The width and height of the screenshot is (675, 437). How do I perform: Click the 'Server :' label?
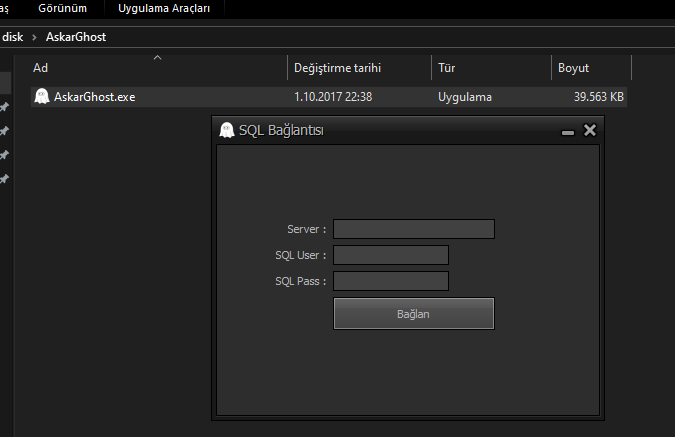[x=307, y=229]
